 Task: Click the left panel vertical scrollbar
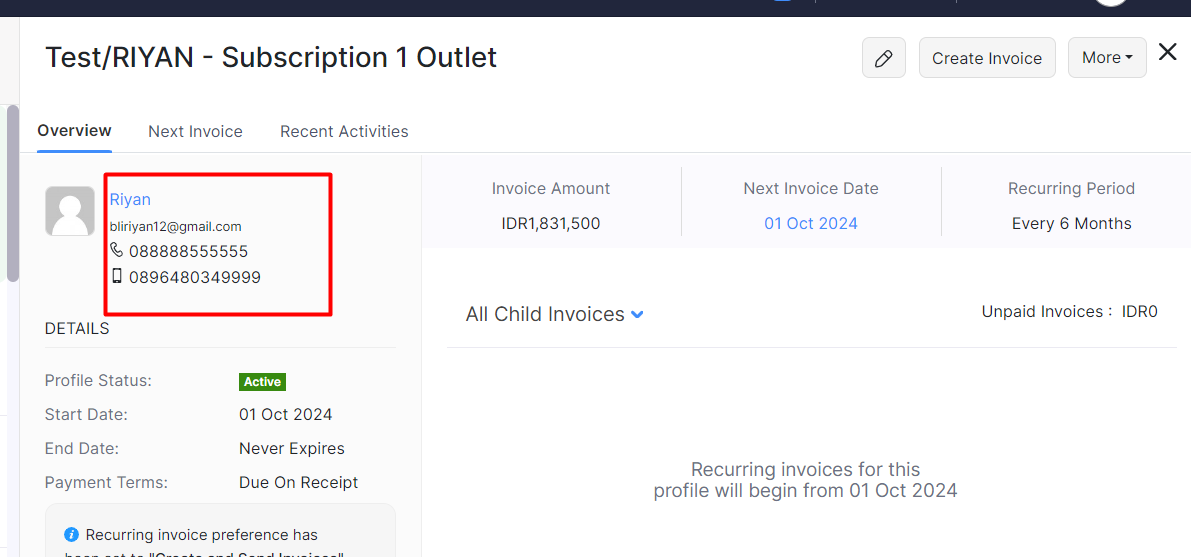tap(13, 194)
